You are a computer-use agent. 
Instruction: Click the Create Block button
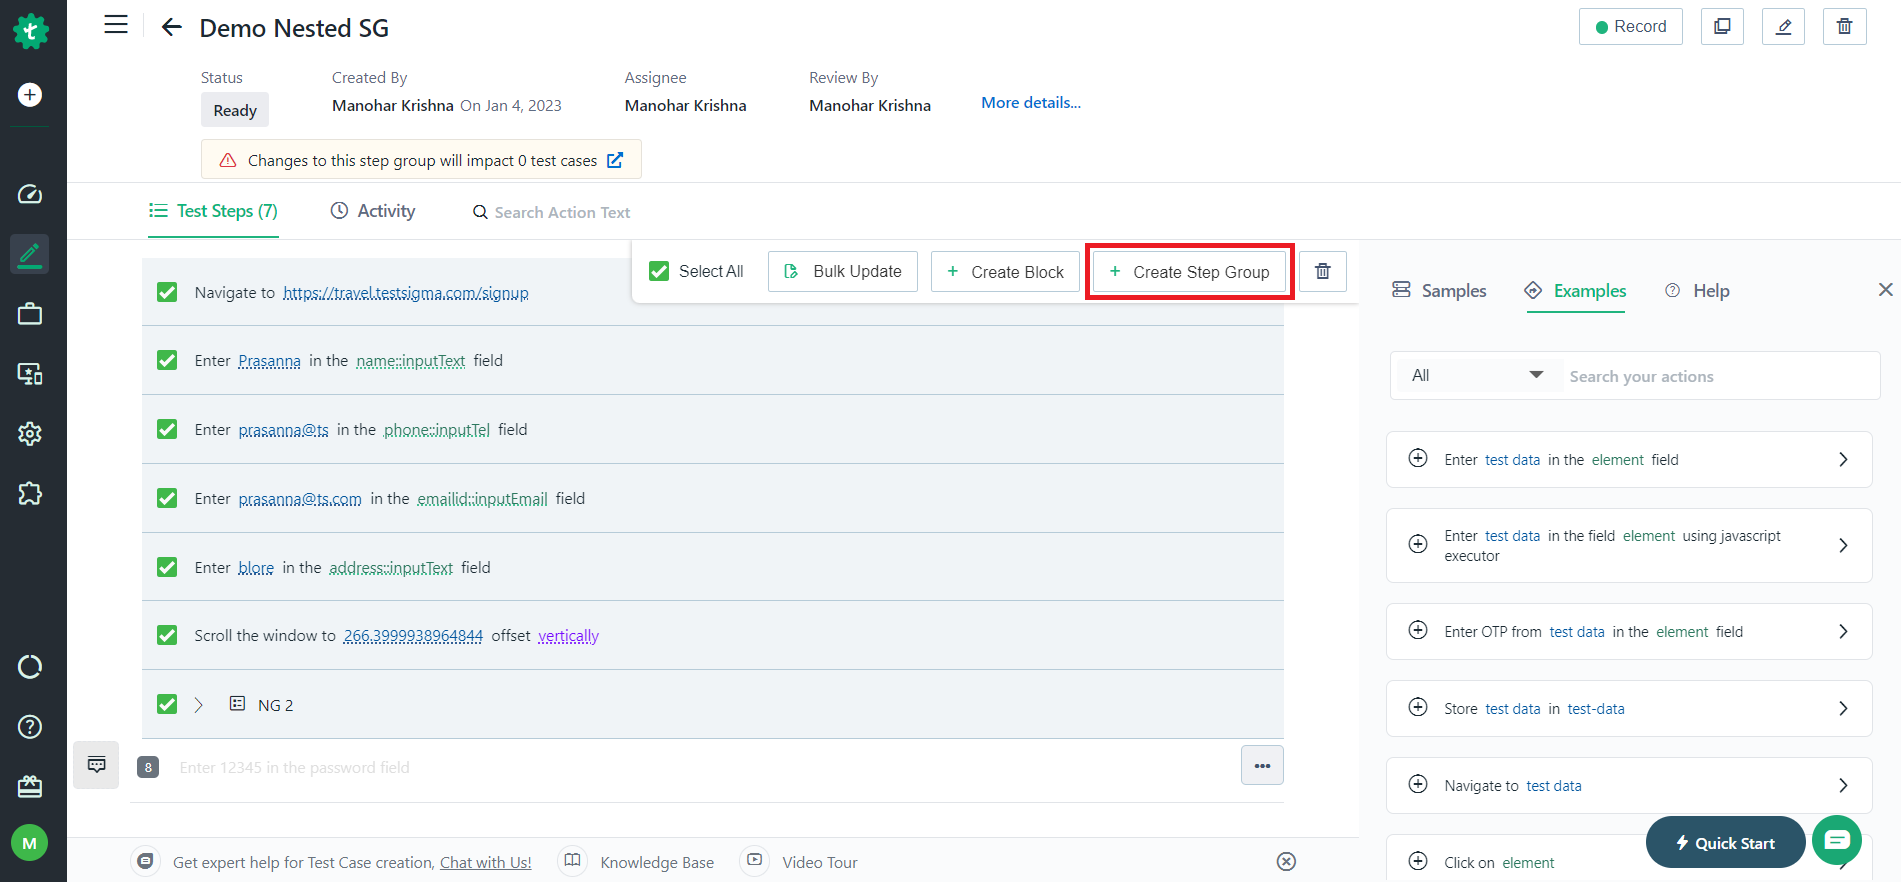pyautogui.click(x=1005, y=271)
